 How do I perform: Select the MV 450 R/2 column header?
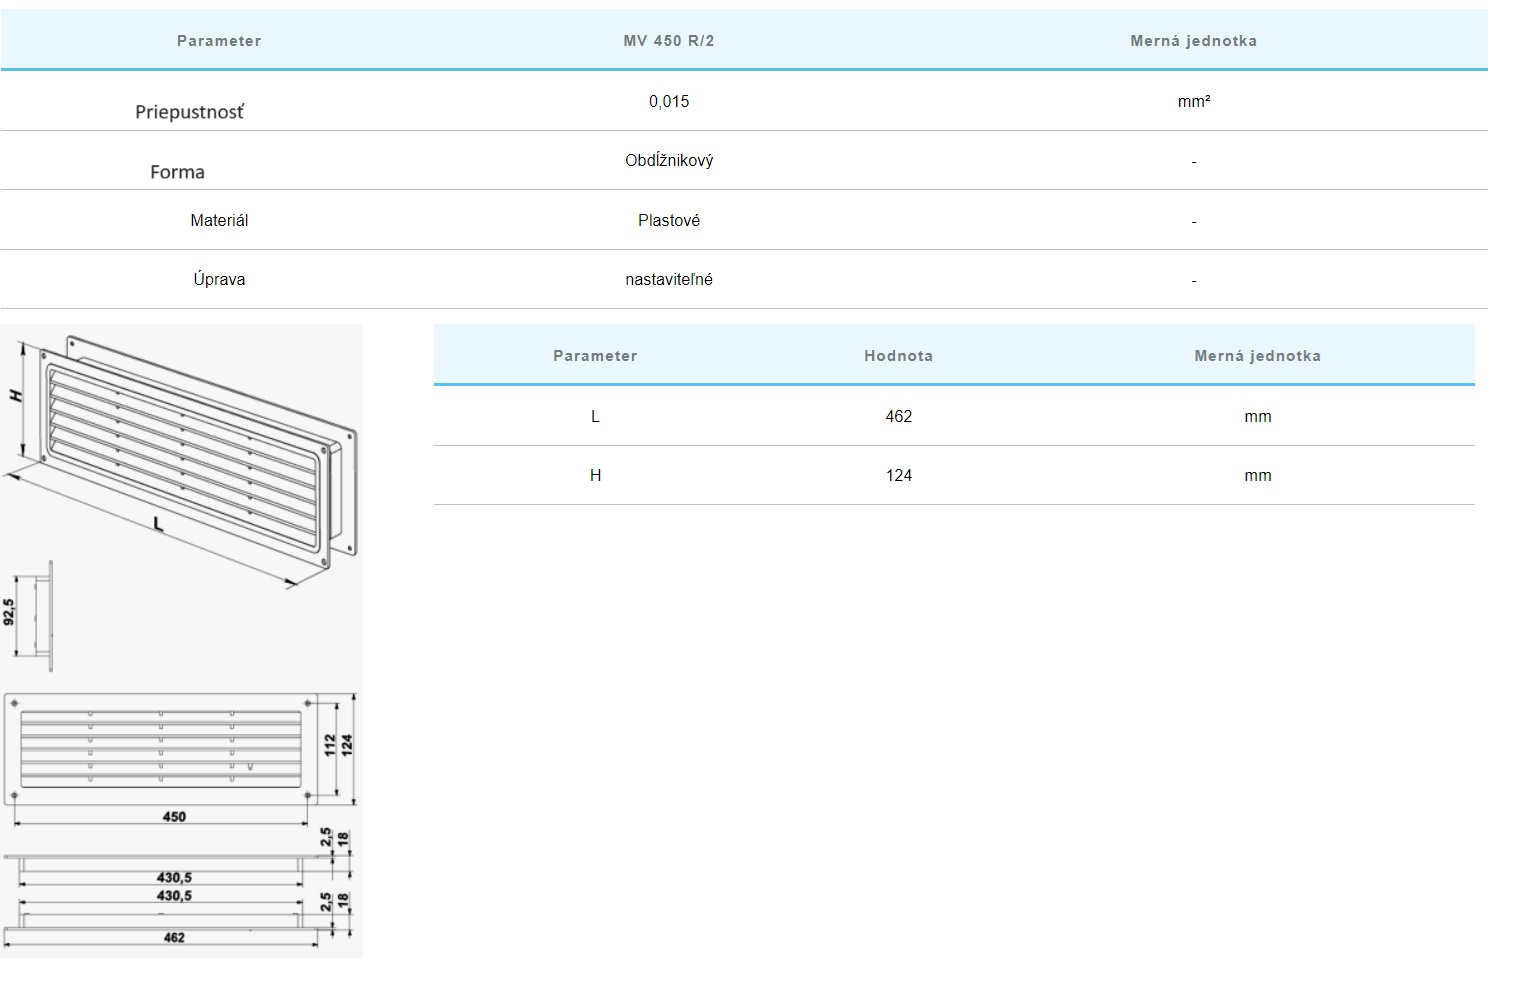coord(668,41)
